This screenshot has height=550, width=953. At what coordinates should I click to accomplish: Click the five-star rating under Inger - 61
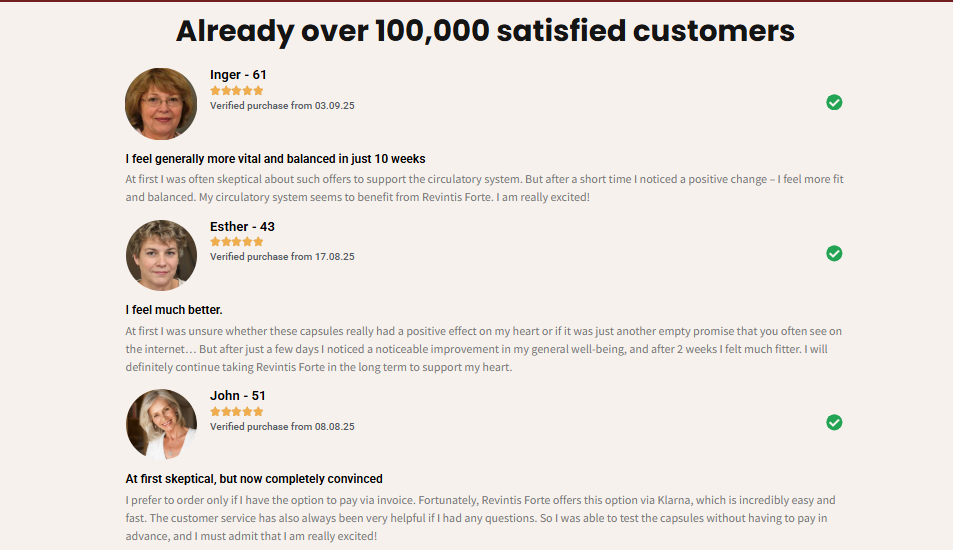(237, 90)
